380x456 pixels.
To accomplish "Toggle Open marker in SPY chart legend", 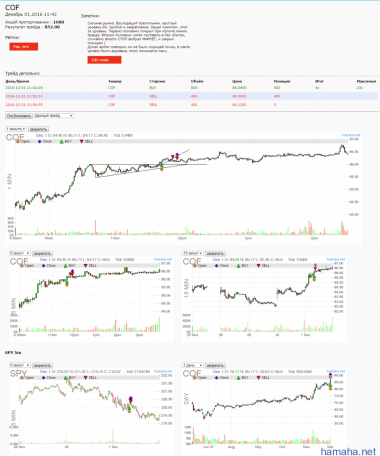I will 22,378.
